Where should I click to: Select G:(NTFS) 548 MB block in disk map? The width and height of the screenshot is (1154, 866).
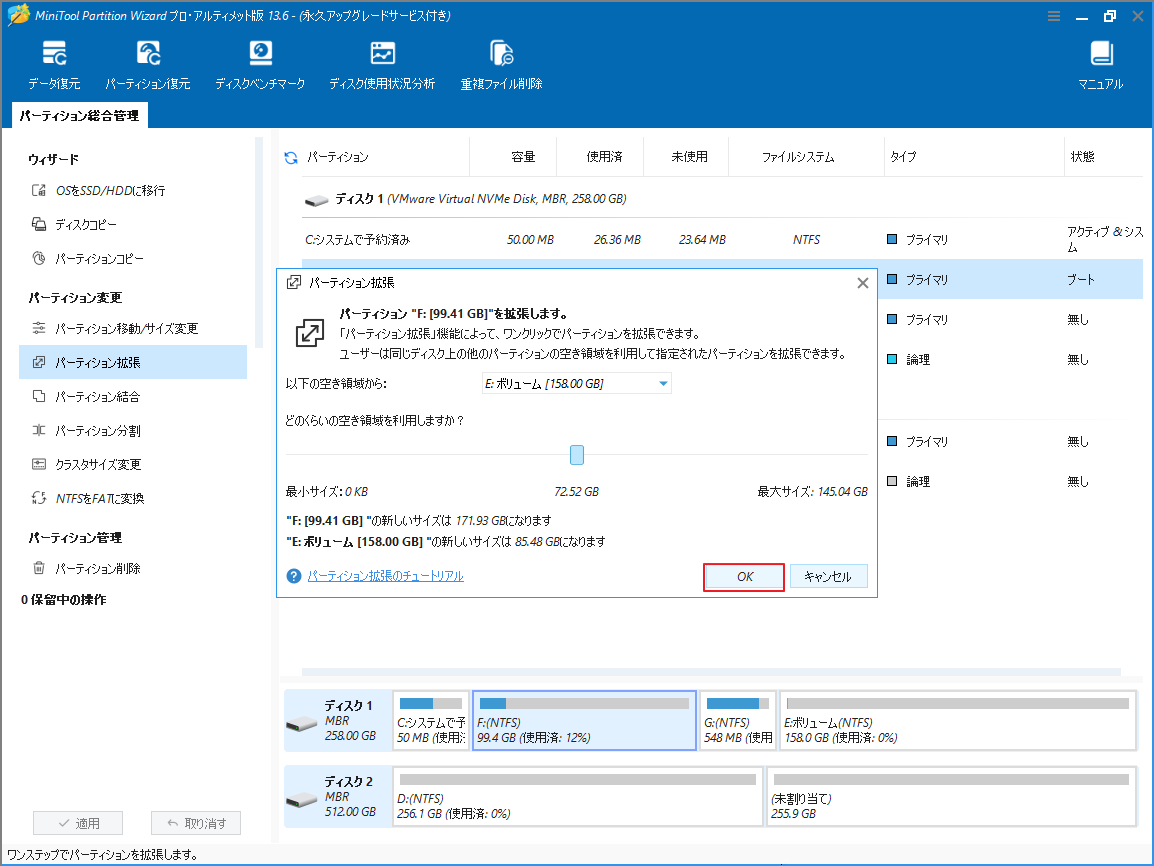pos(737,720)
